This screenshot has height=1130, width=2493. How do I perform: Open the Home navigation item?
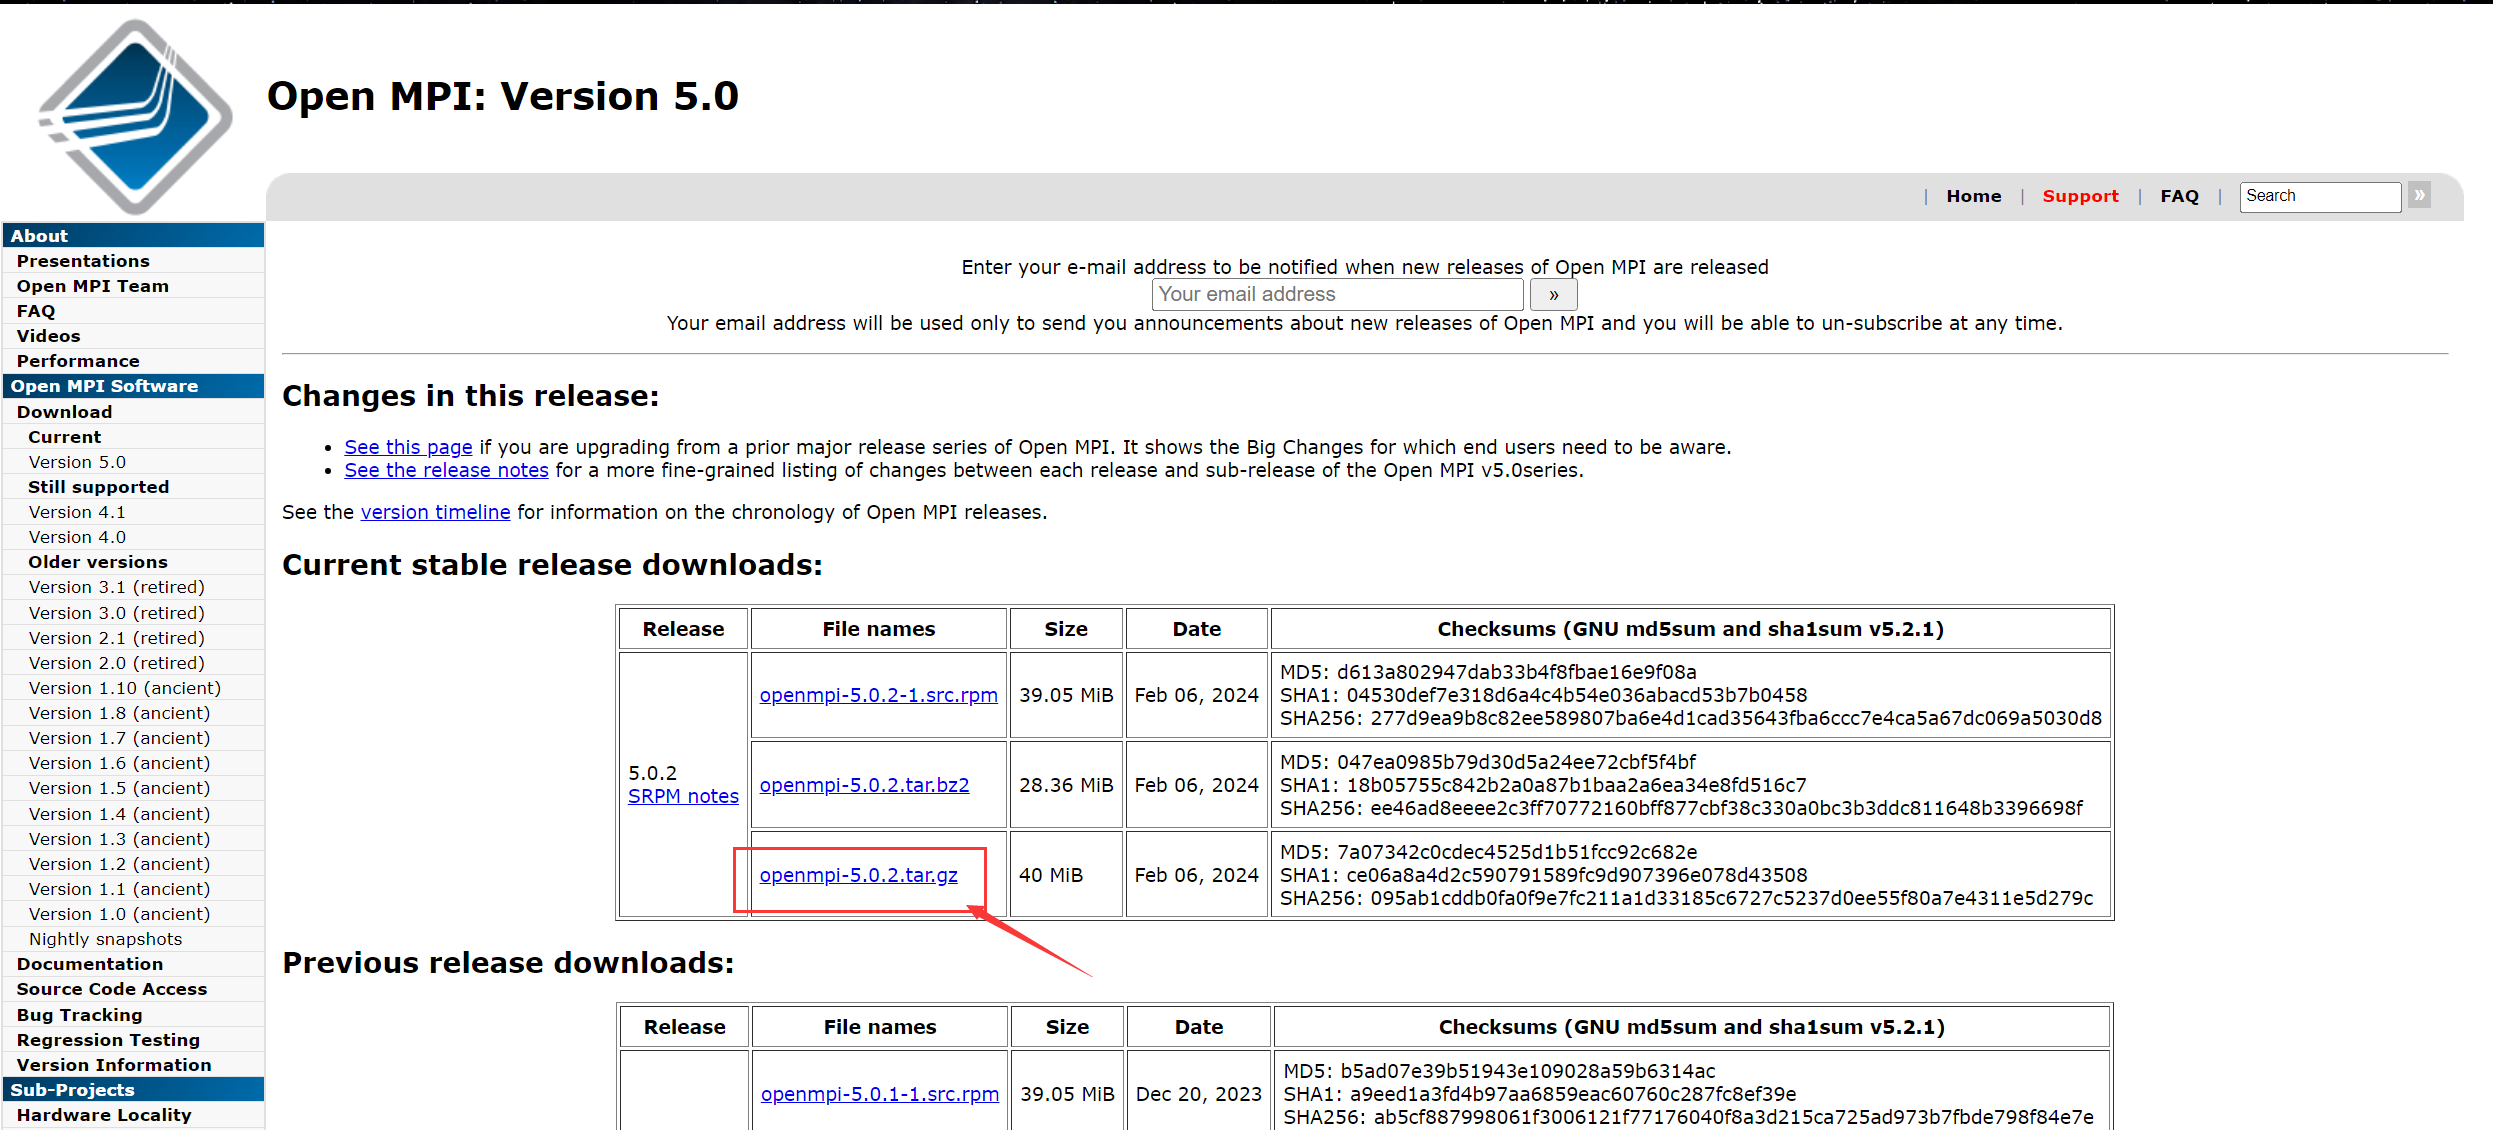click(x=1973, y=197)
